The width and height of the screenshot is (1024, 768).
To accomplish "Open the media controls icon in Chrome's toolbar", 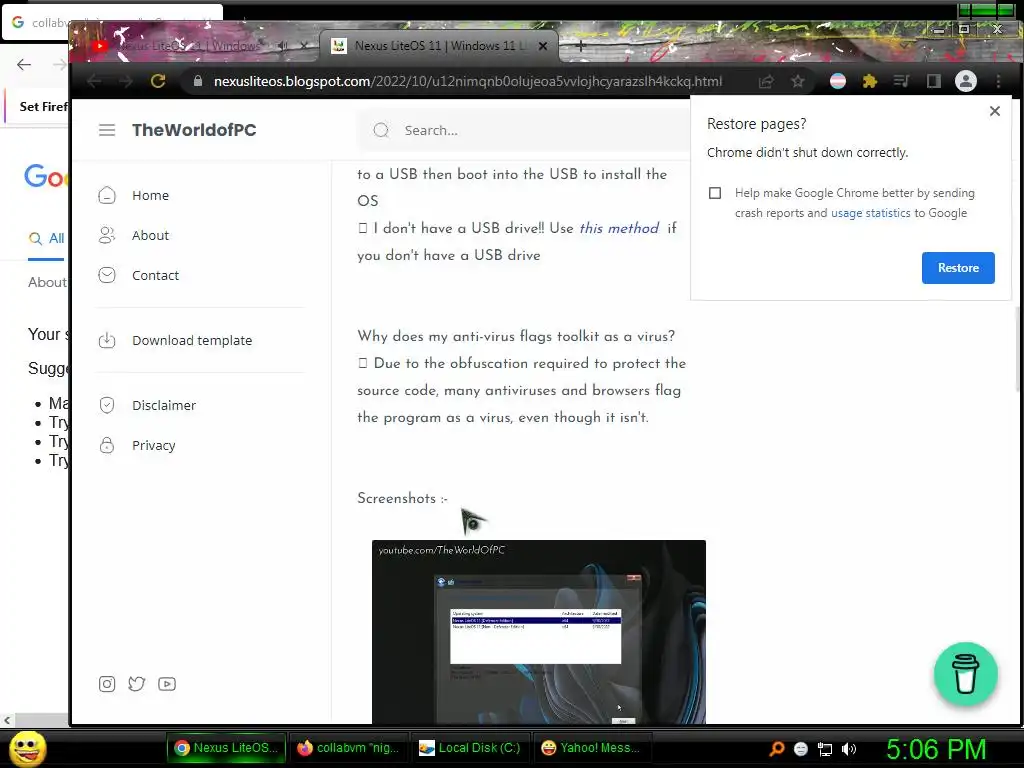I will point(901,81).
